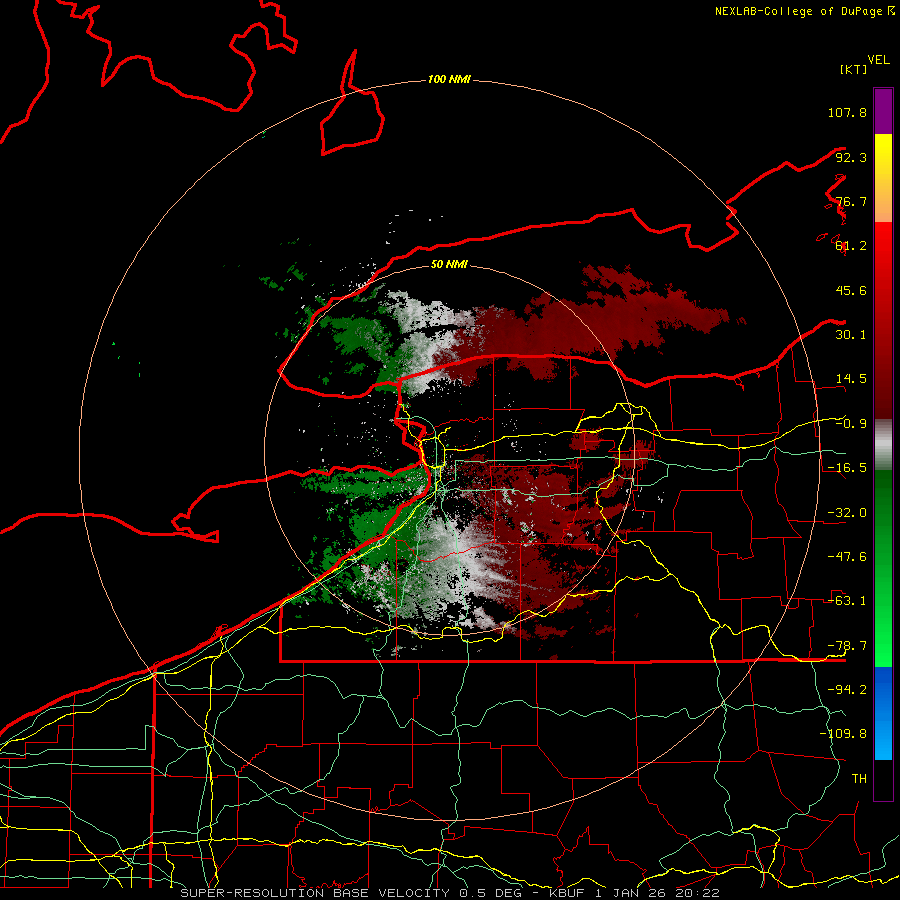
Task: Click the bright green segment of color bar
Action: pos(883,631)
